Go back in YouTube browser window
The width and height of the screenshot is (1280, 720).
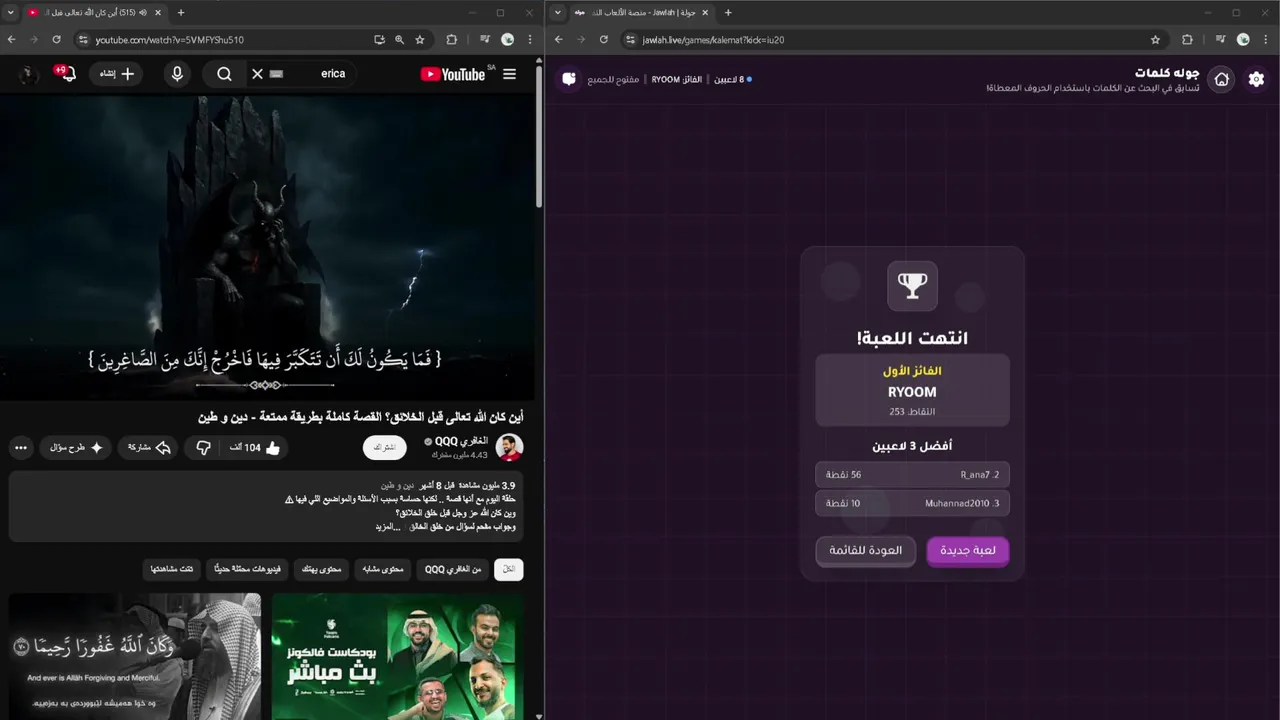(x=11, y=40)
